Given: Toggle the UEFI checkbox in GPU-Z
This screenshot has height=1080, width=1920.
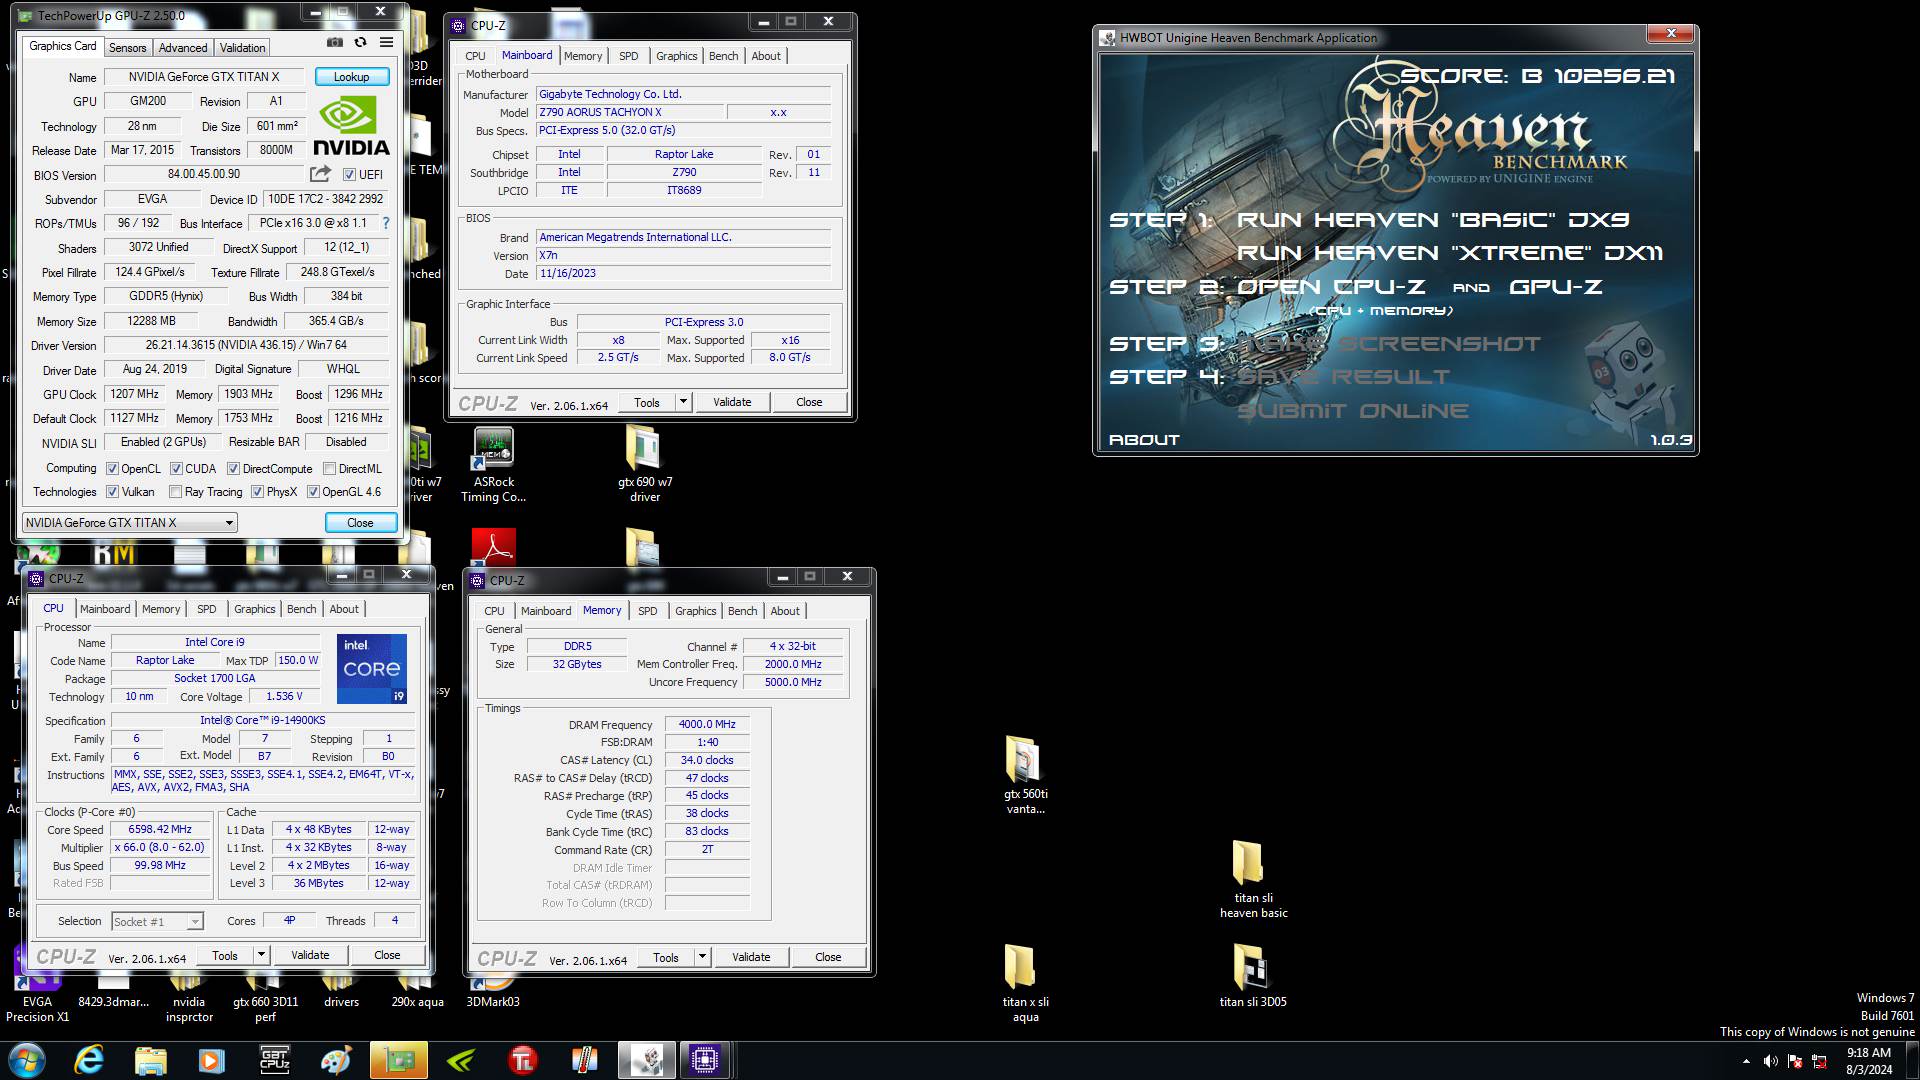Looking at the screenshot, I should click(349, 175).
